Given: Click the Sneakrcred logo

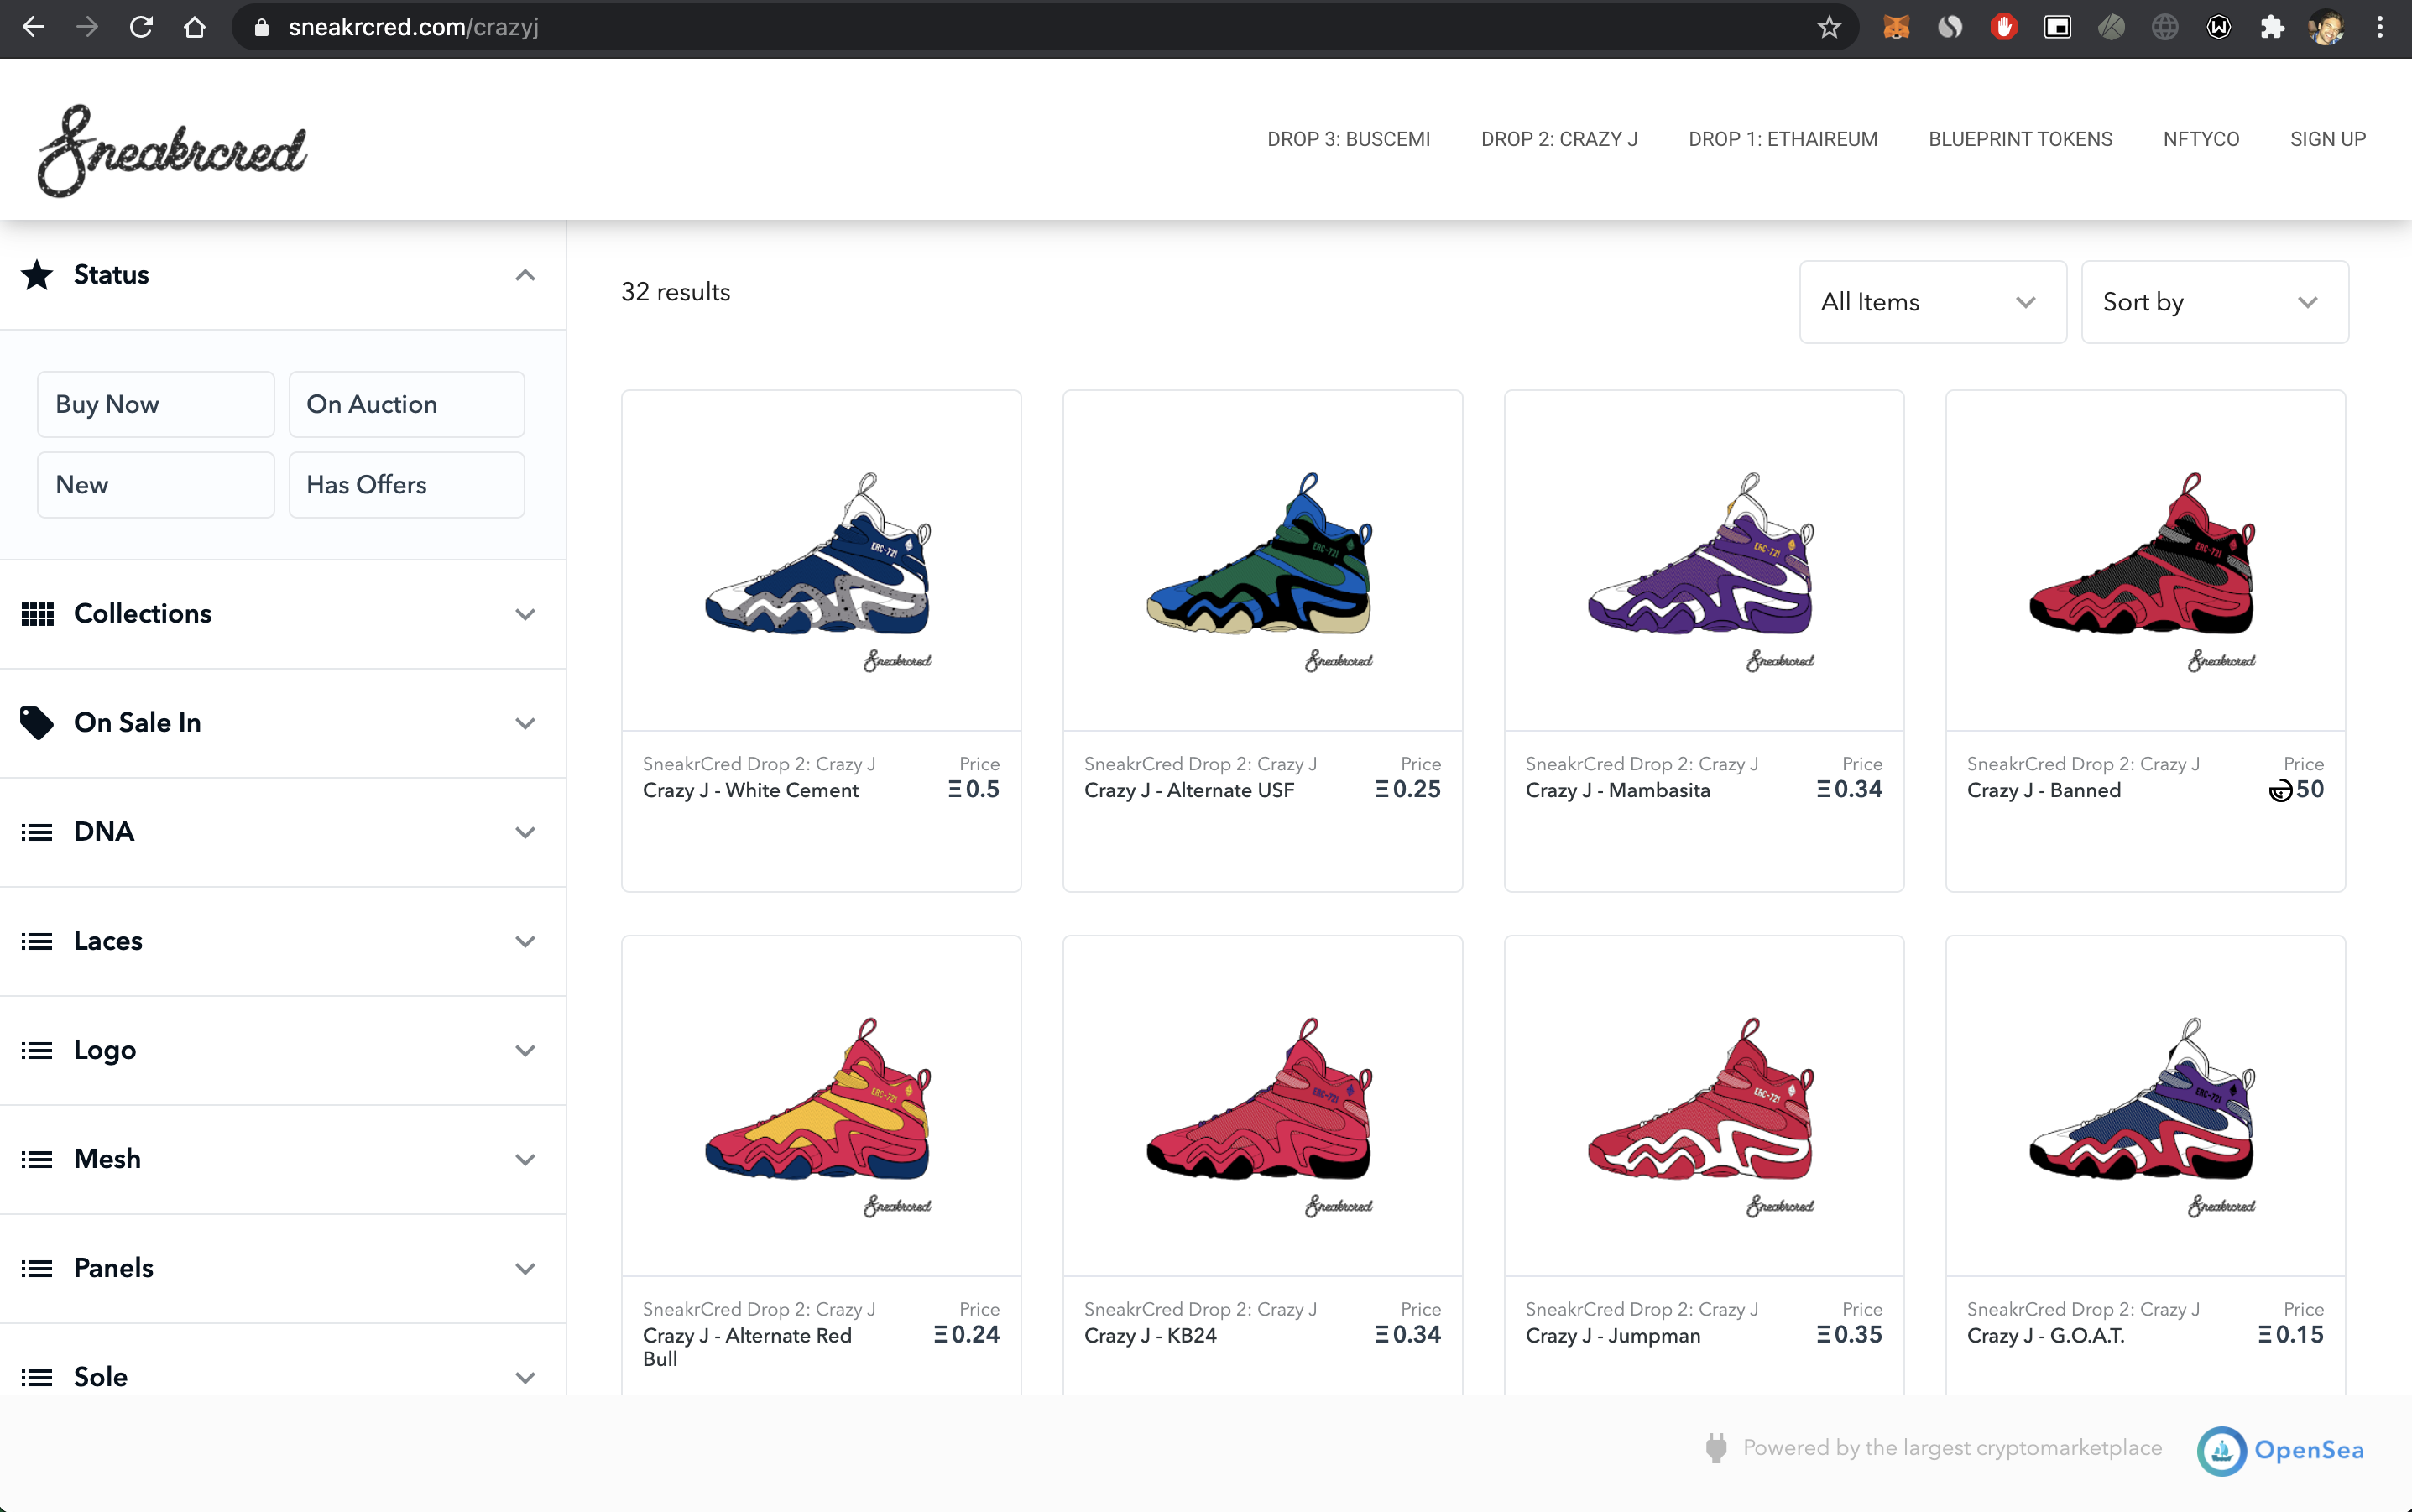Looking at the screenshot, I should point(172,150).
